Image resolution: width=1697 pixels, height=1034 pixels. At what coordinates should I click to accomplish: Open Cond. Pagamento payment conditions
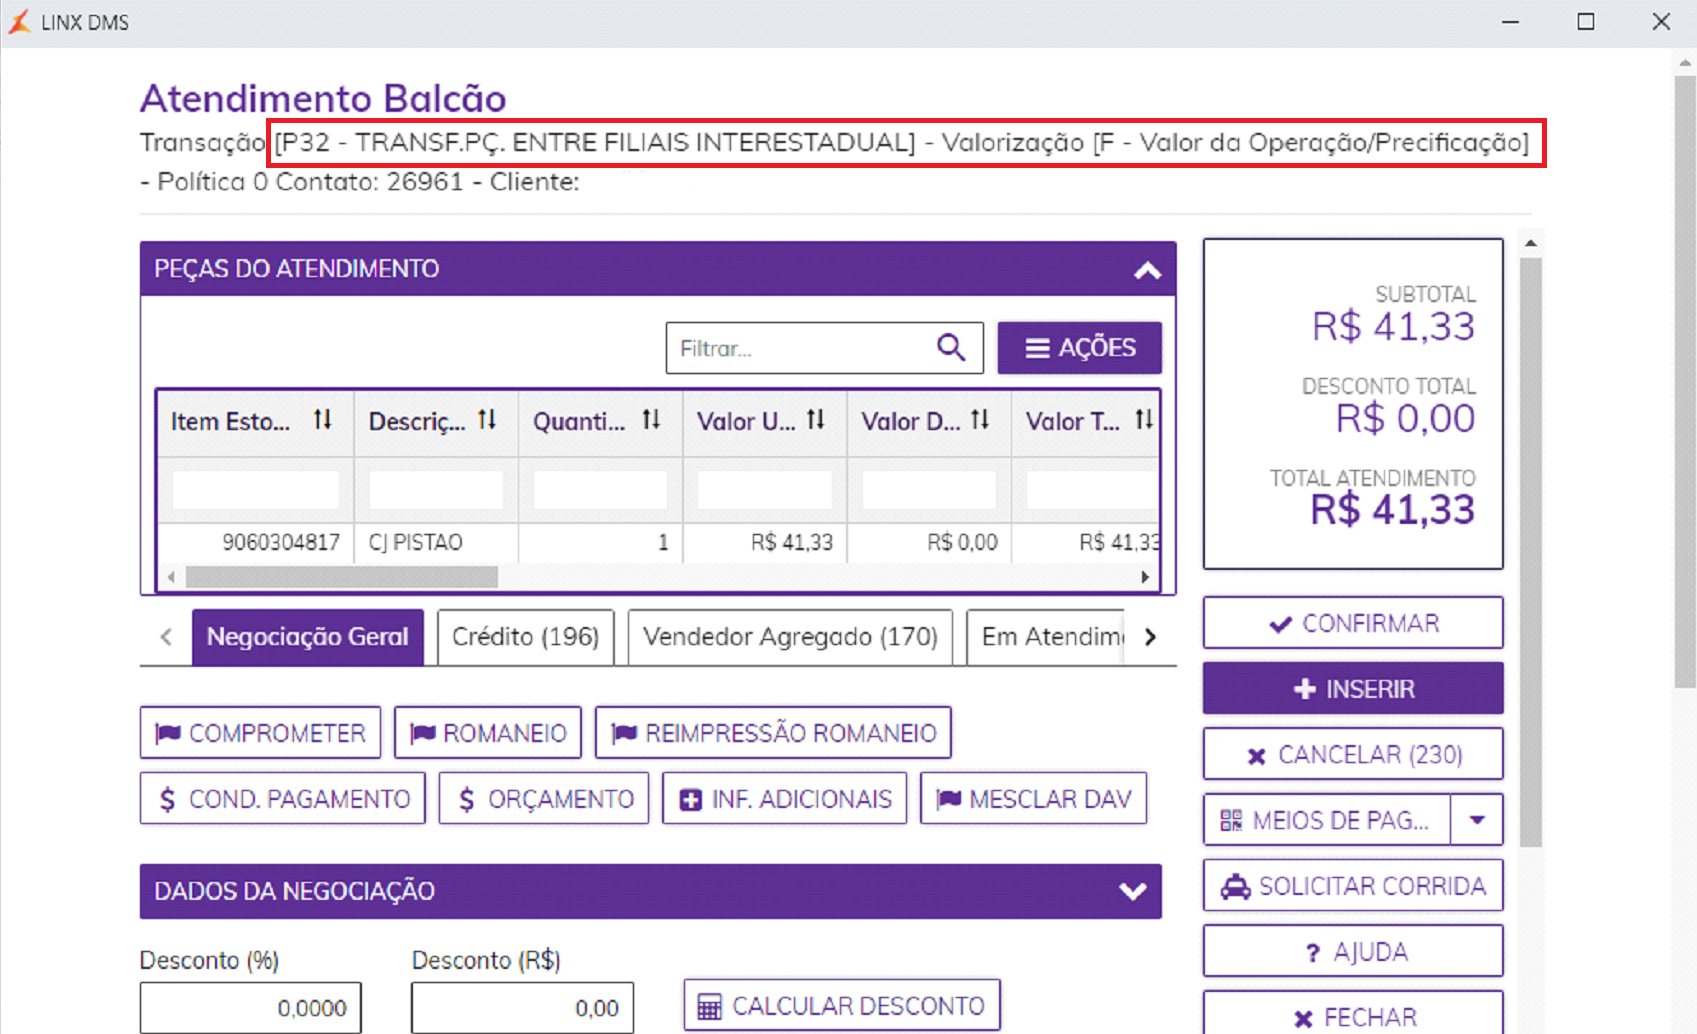tap(283, 798)
